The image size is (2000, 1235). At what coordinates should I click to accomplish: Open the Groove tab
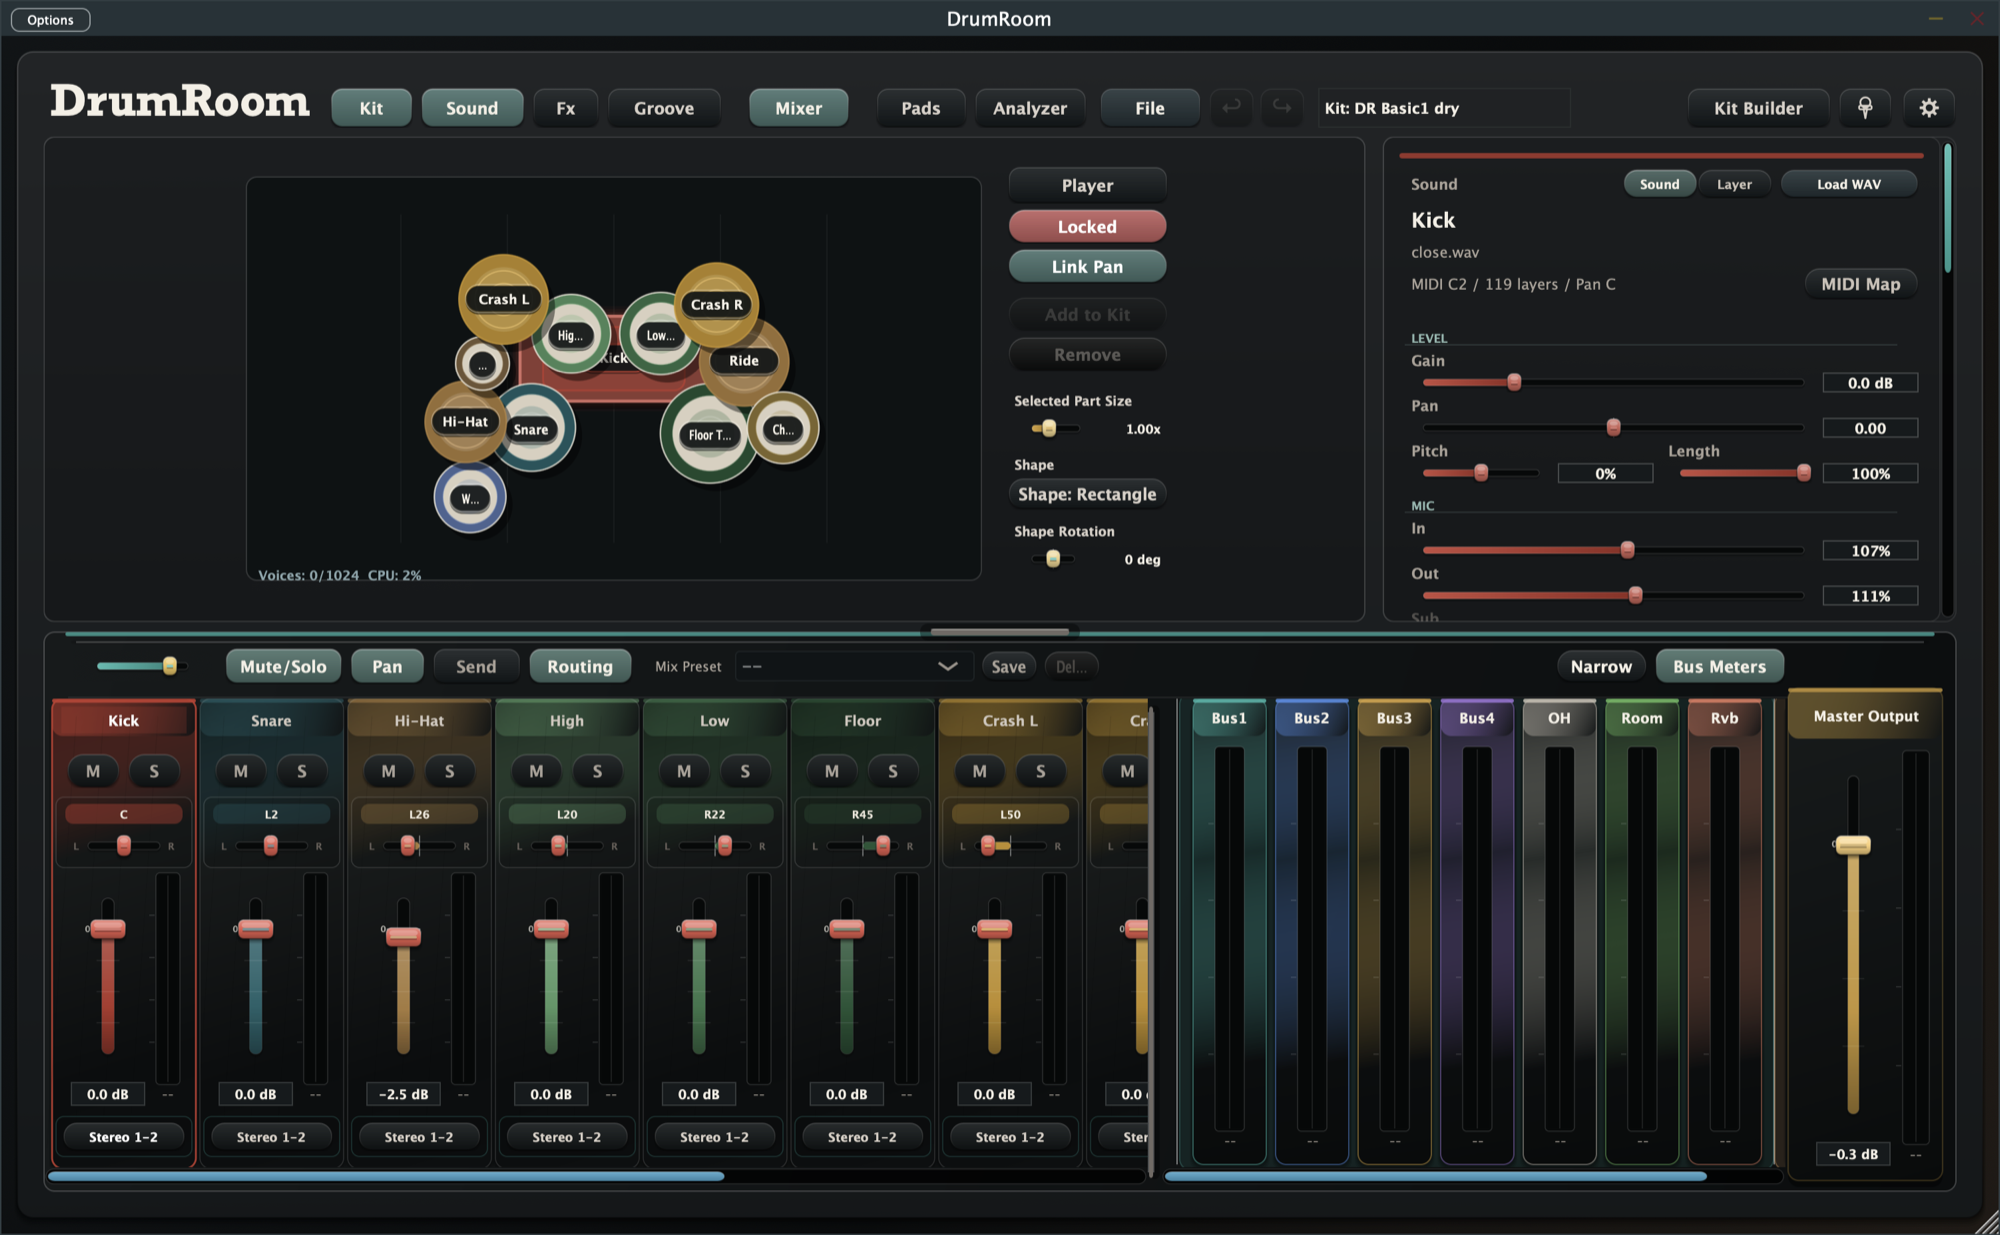coord(664,108)
